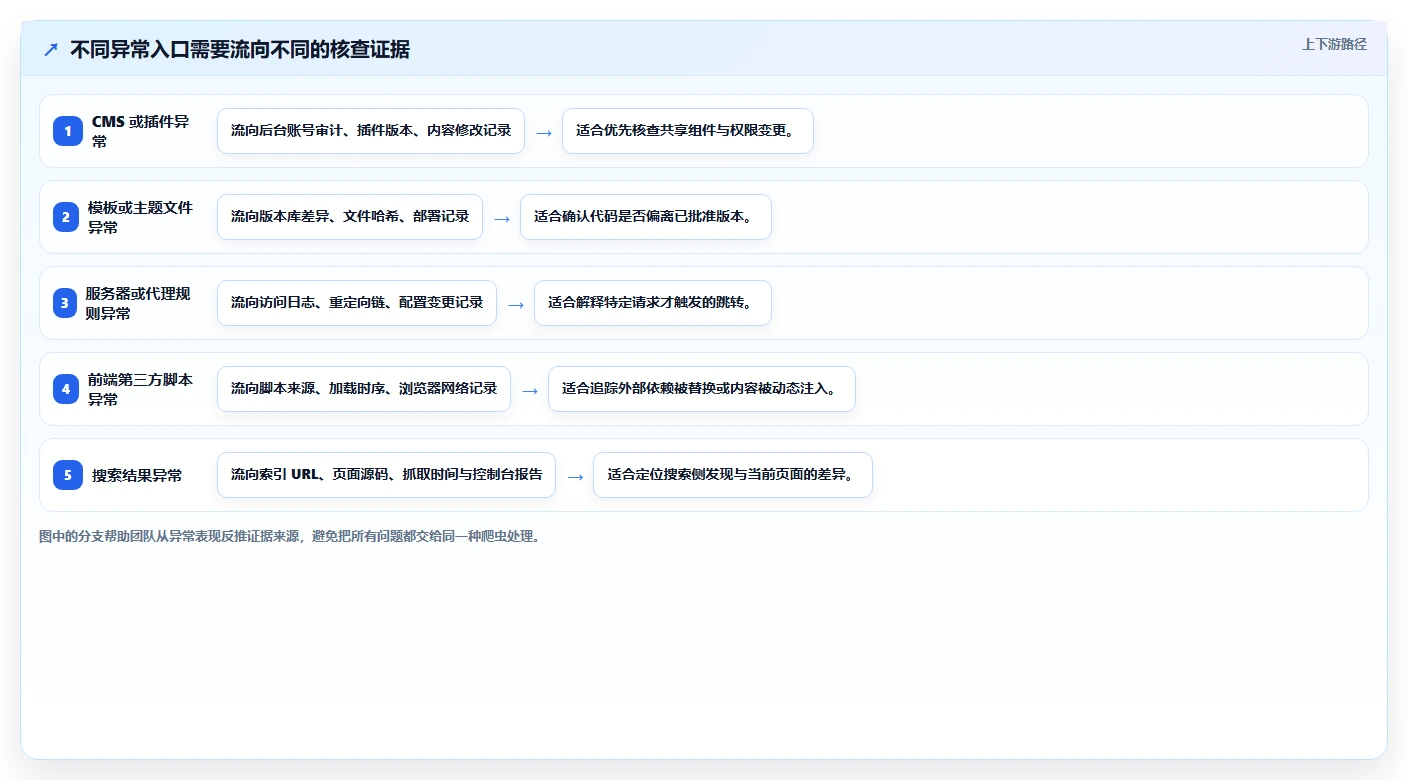Click the arrow in the 前端第三方脚本异常 row
Screen dimensions: 1408x780
(x=529, y=390)
